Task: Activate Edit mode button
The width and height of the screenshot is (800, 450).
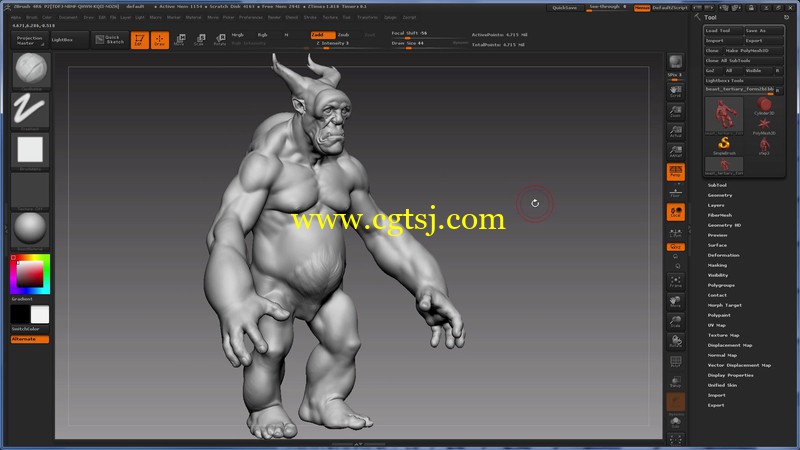Action: coord(139,40)
